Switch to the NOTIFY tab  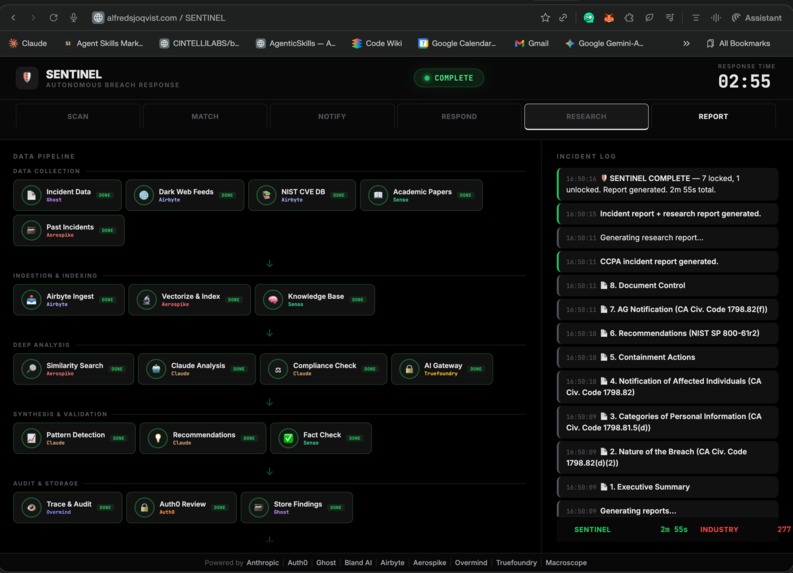(332, 117)
